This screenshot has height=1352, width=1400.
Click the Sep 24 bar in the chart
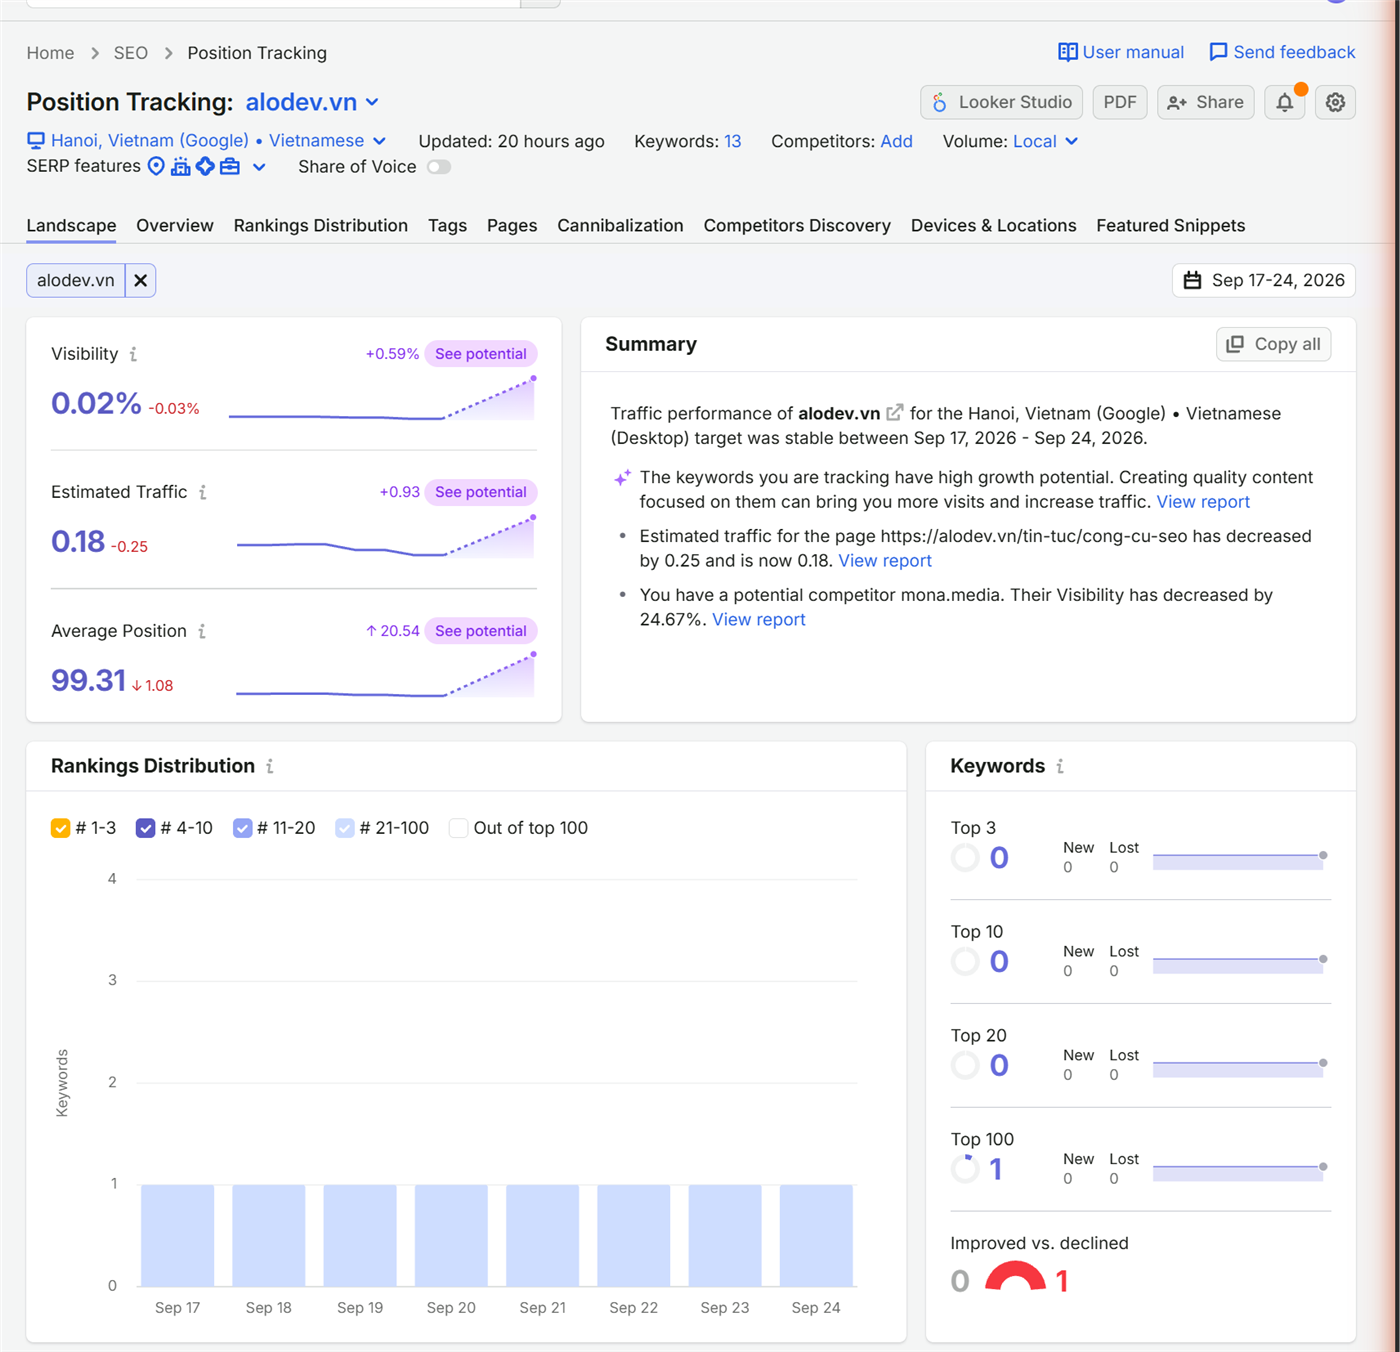tap(816, 1235)
